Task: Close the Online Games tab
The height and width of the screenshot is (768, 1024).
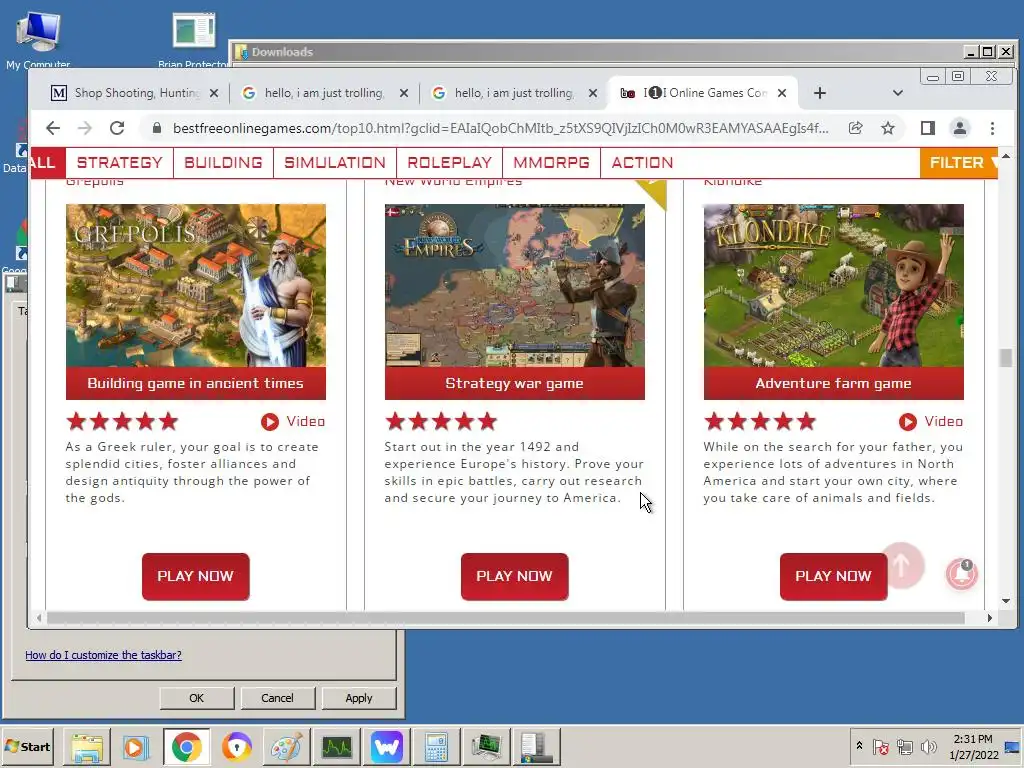Action: [782, 93]
